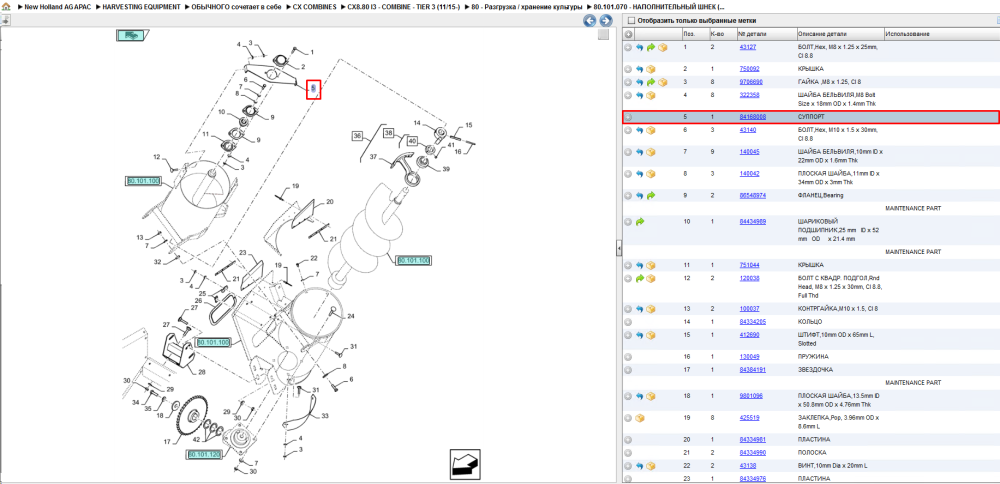1000x484 pixels.
Task: Navigate to next diagram with right arrow
Action: tap(605, 20)
